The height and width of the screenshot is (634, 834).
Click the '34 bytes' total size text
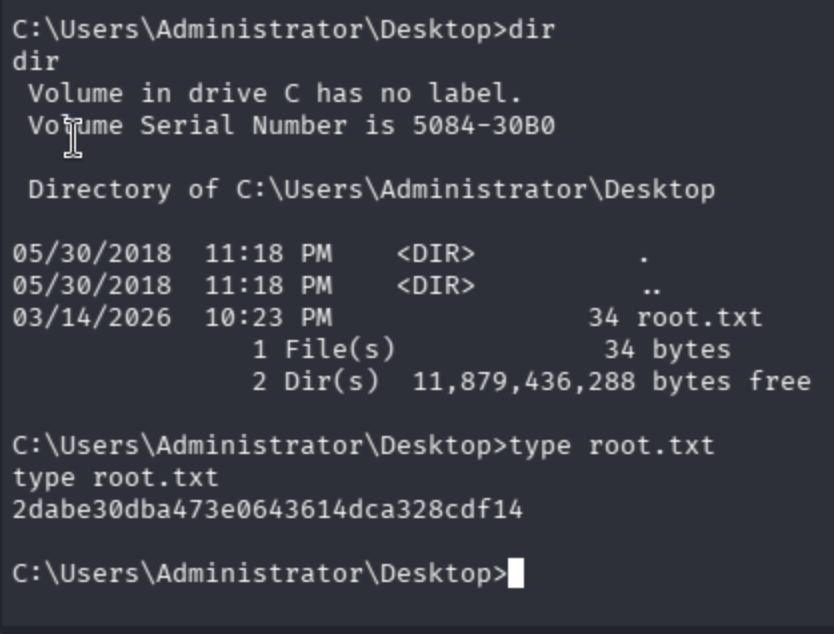(x=668, y=349)
